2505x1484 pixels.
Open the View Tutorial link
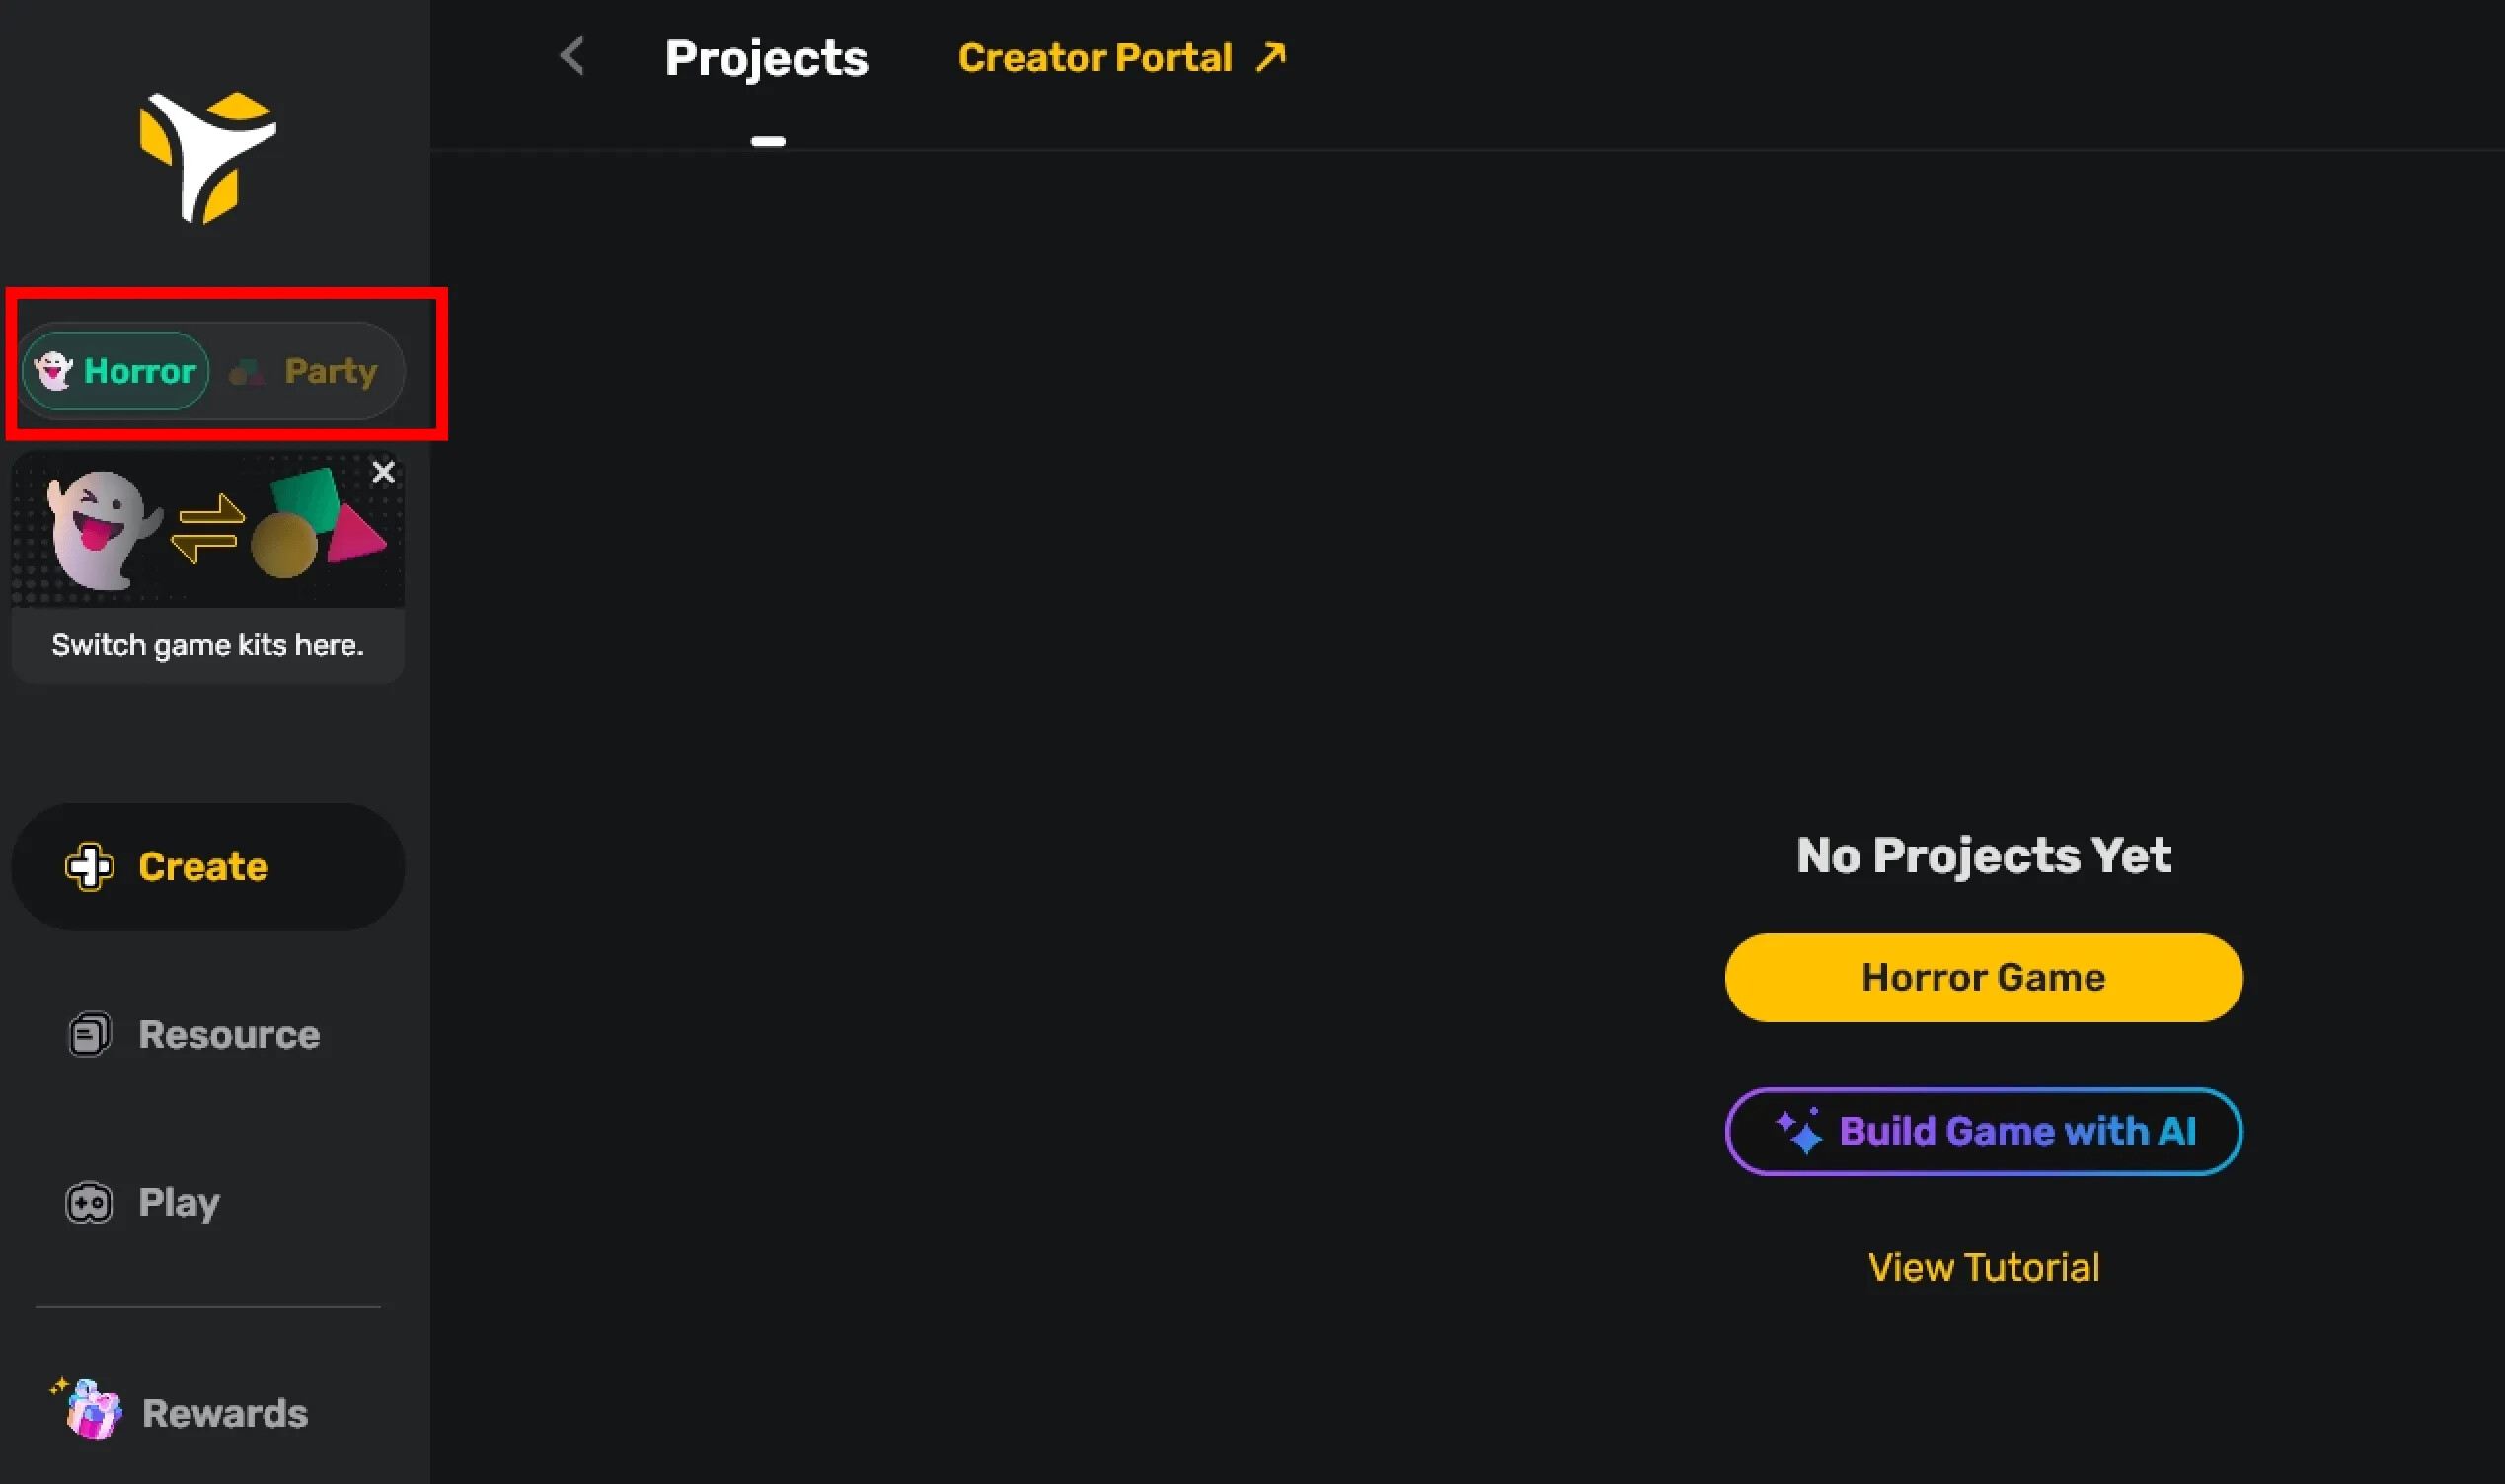(1983, 1267)
